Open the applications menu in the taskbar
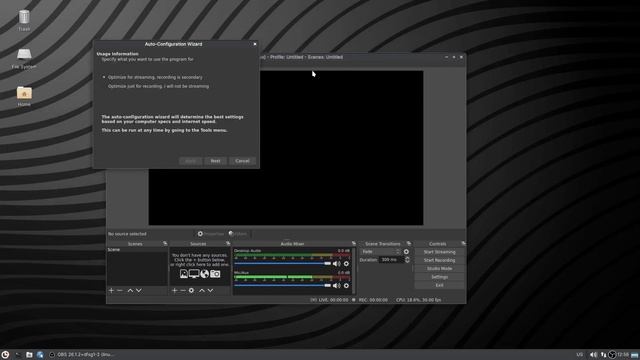640x360 pixels. click(x=5, y=355)
